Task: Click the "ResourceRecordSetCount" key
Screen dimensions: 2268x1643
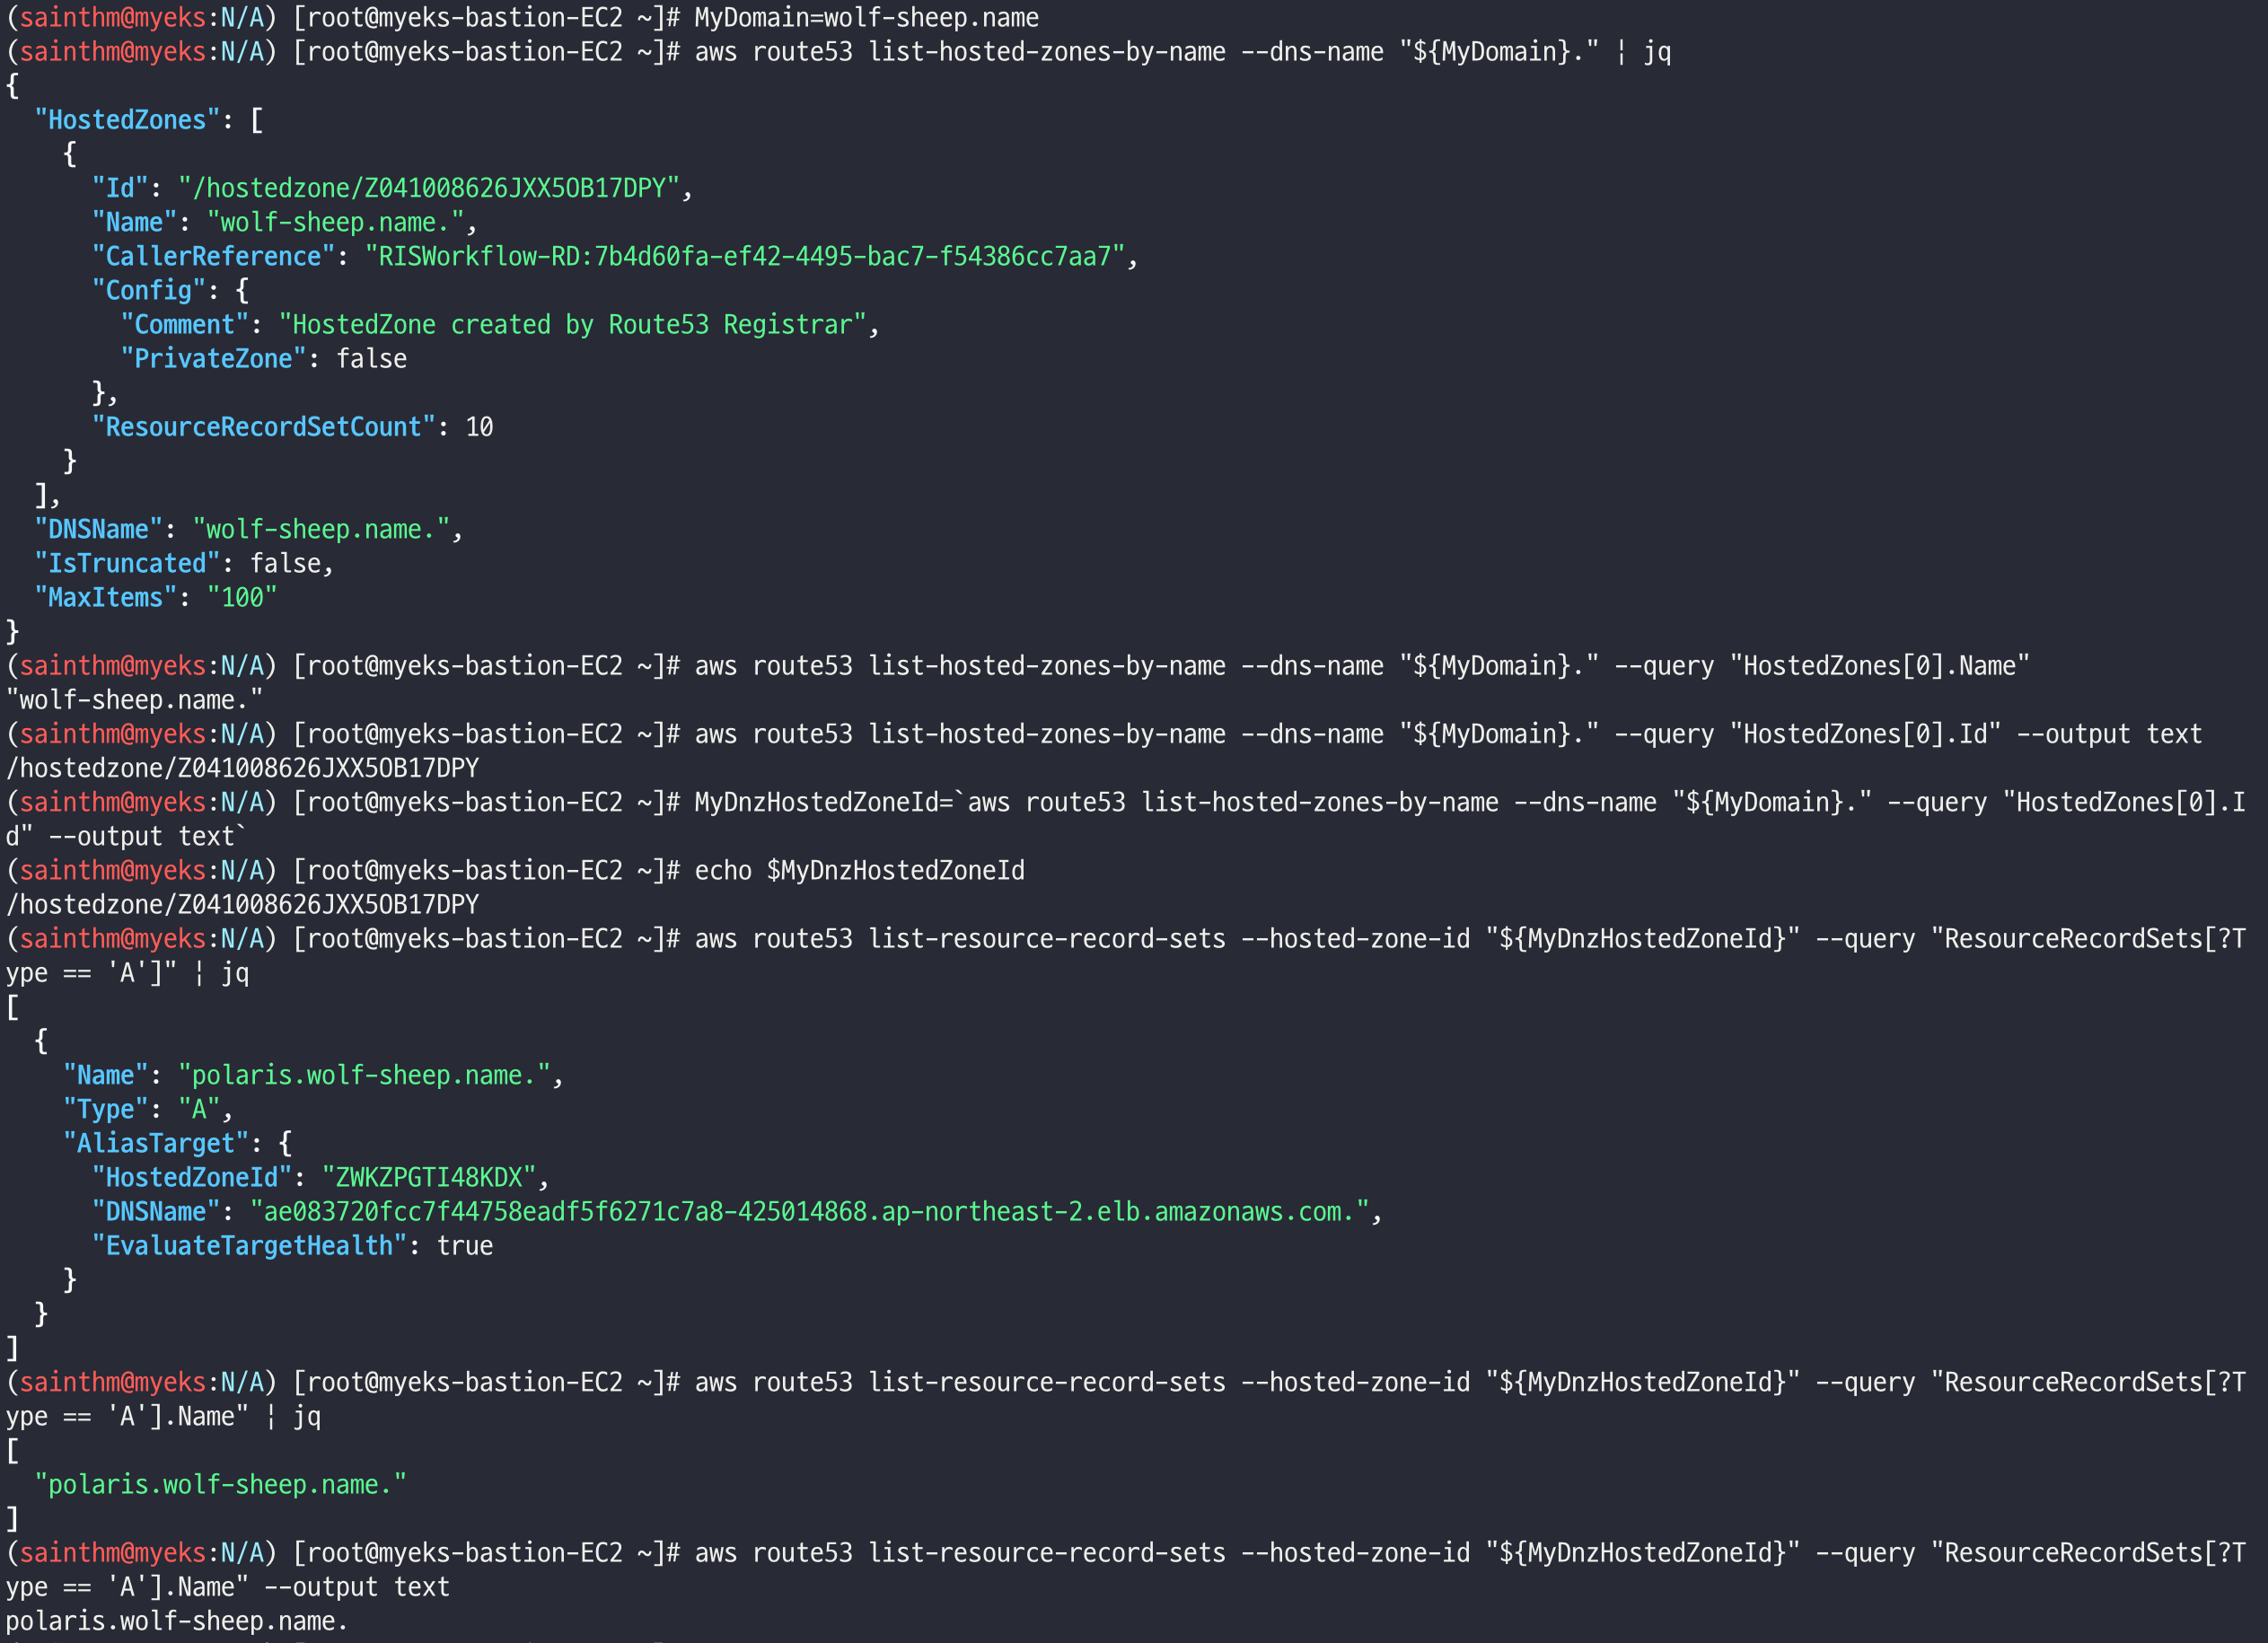Action: pos(264,427)
